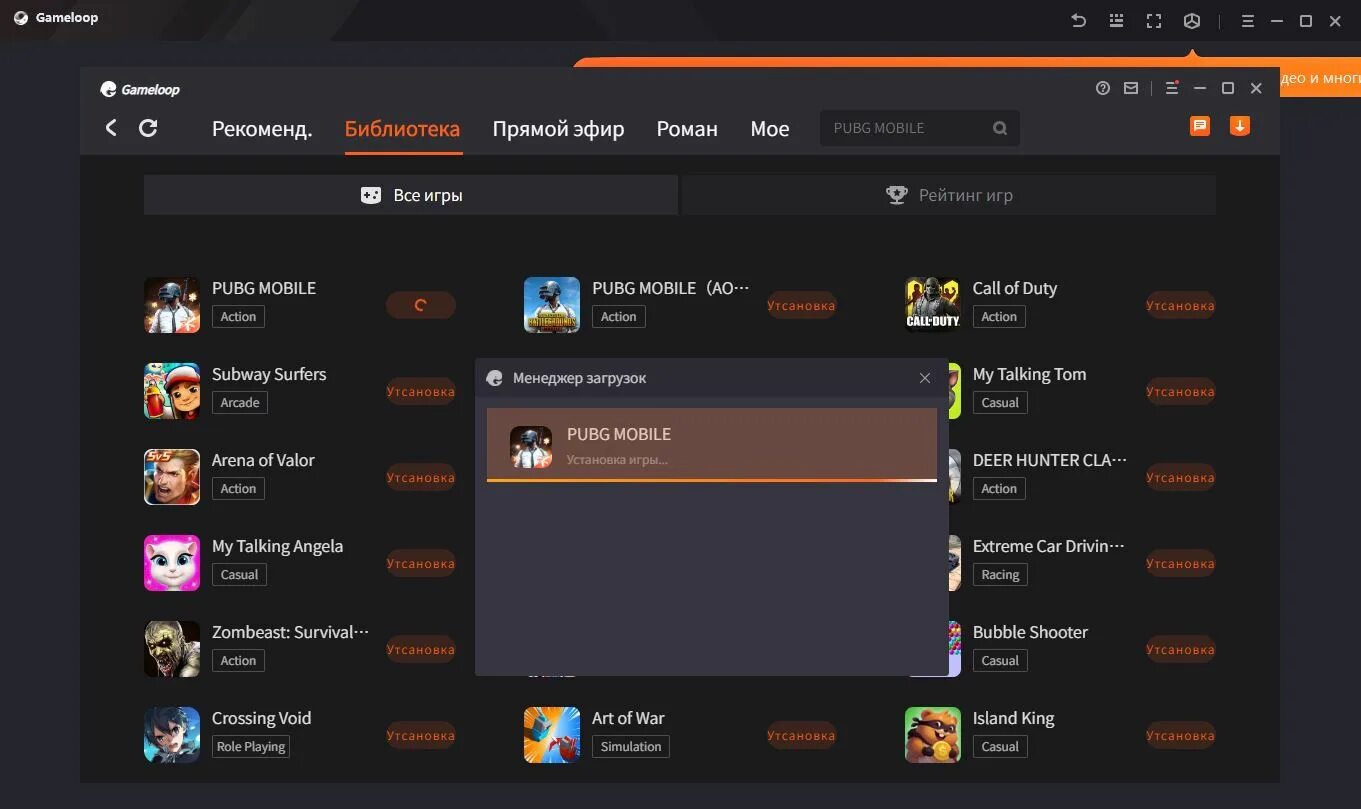Install PUBG MOBILE (AO…) version

click(x=801, y=306)
